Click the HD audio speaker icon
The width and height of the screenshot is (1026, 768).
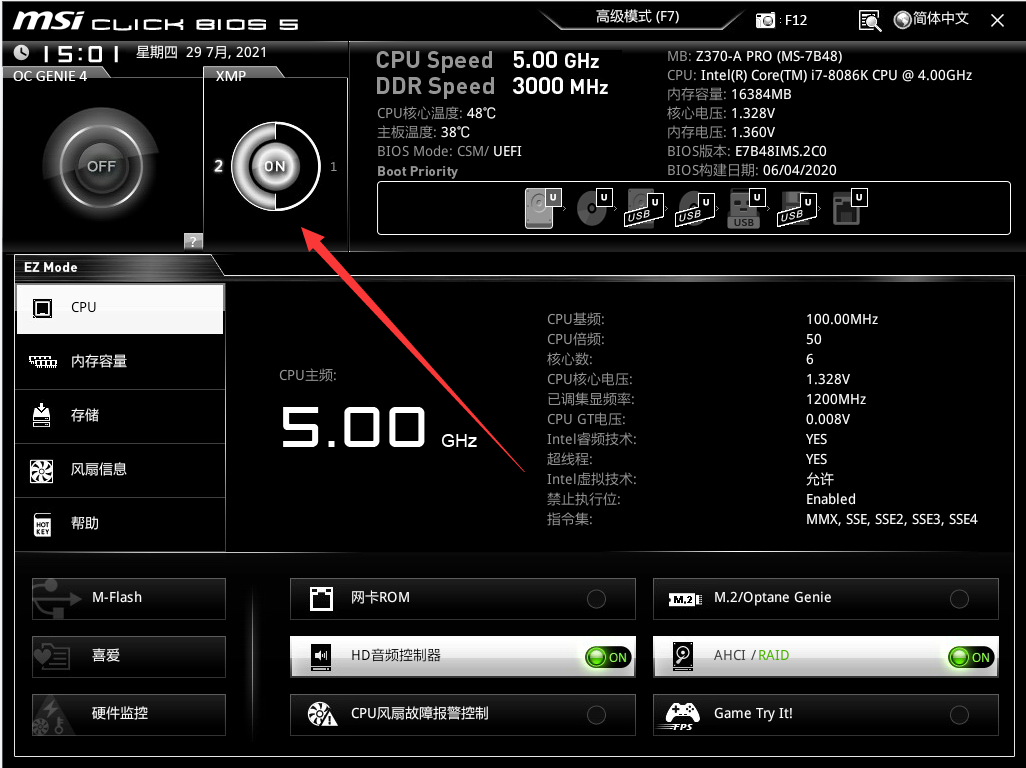tap(321, 655)
